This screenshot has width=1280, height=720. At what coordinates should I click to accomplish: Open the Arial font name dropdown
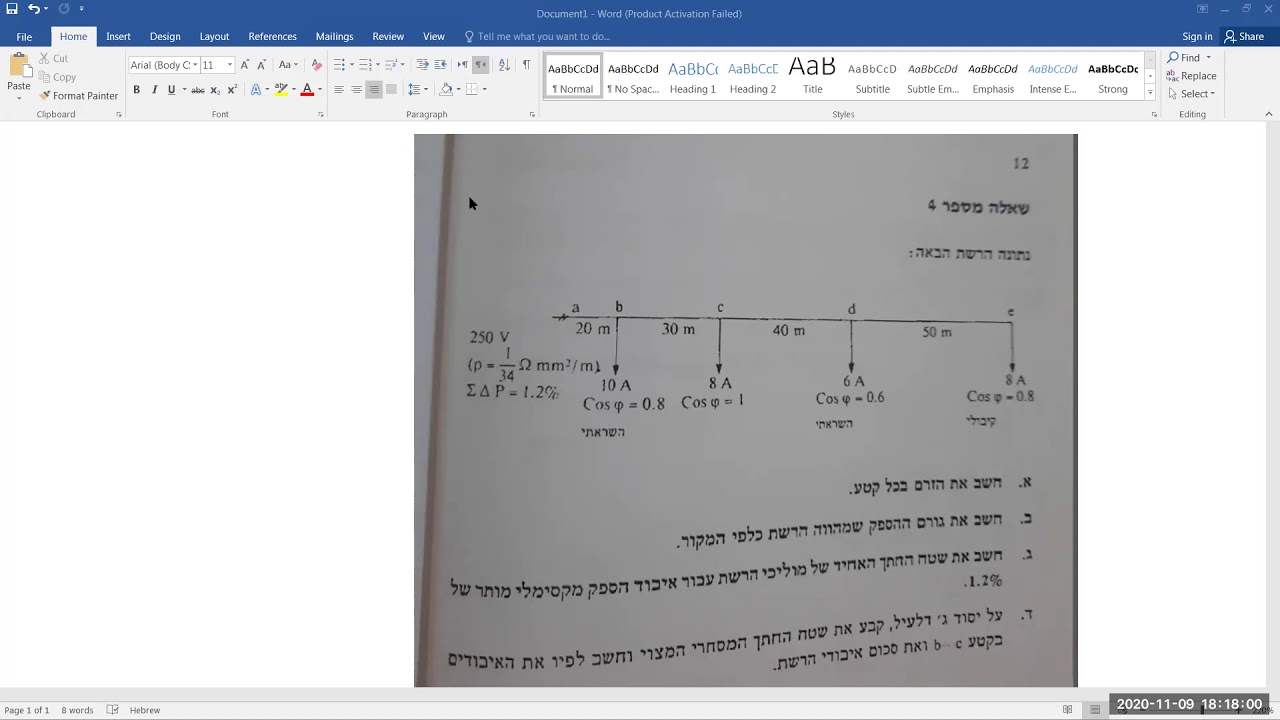pos(193,65)
